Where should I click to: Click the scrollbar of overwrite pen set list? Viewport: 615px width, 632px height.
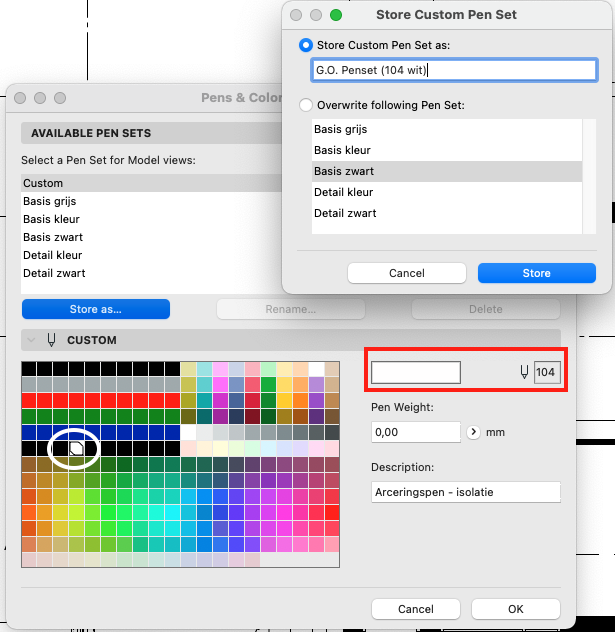(x=589, y=176)
